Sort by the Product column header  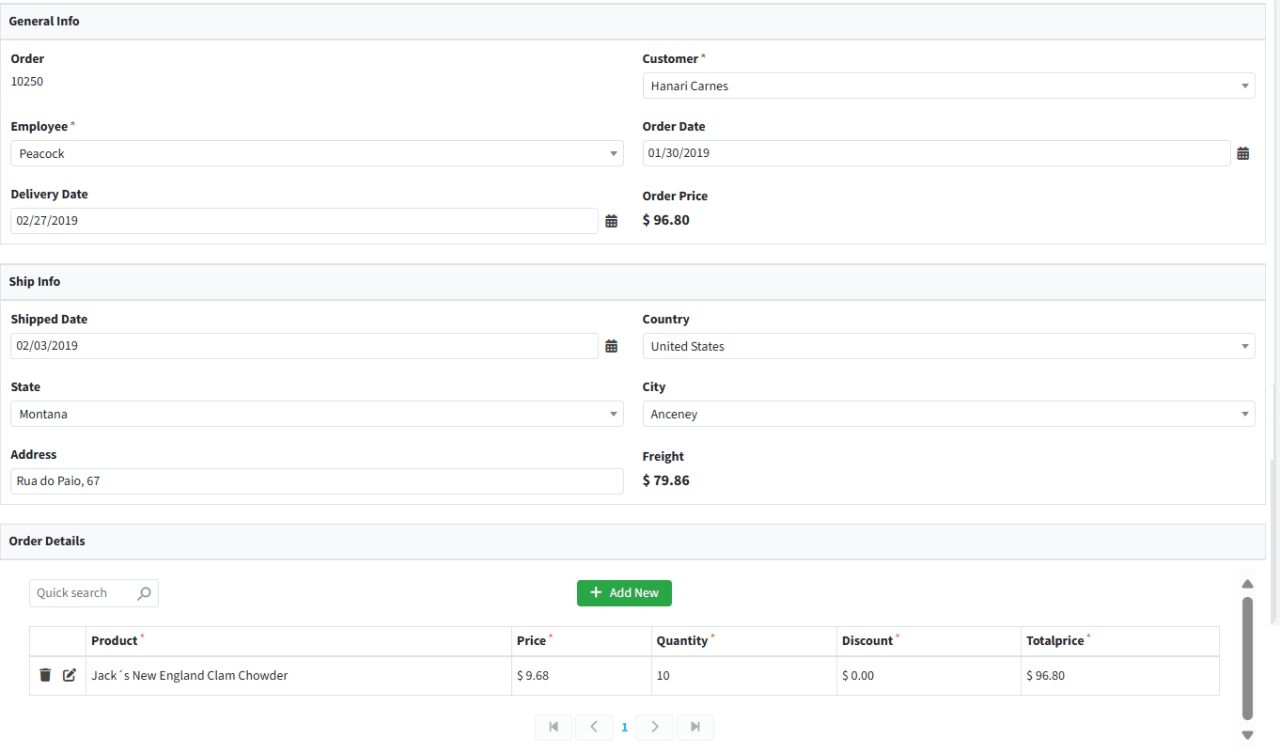tap(114, 641)
